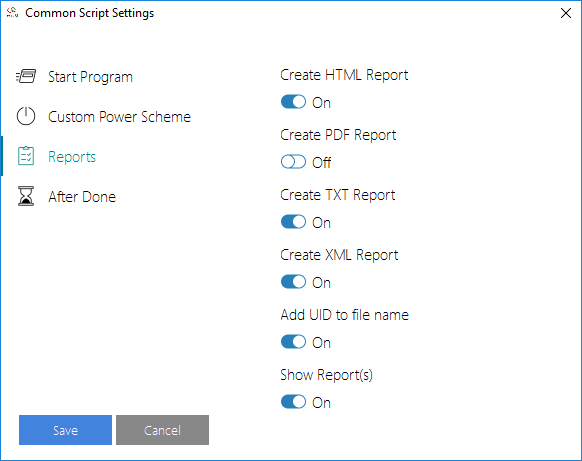This screenshot has height=461, width=582.
Task: Turn off Create TXT Report switch
Action: tap(293, 222)
